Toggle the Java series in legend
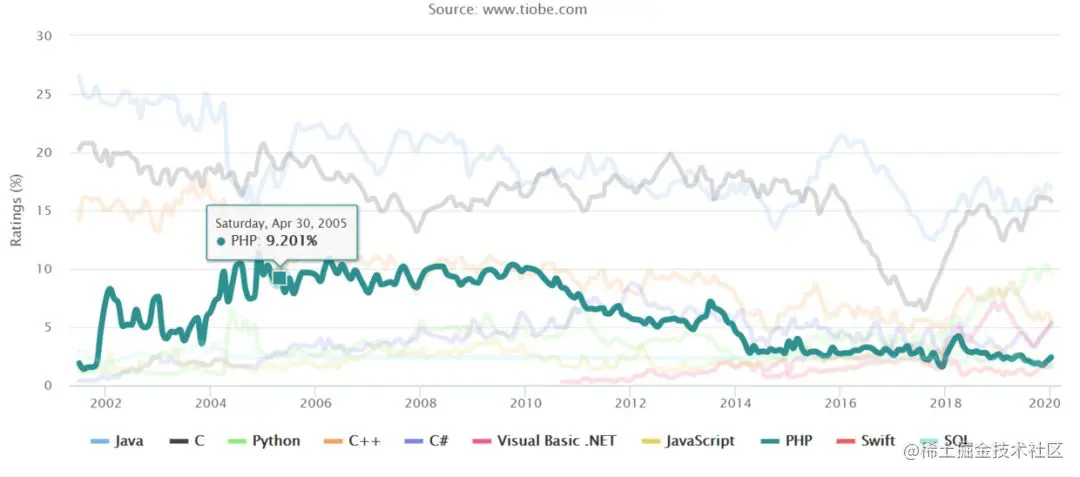 point(117,441)
